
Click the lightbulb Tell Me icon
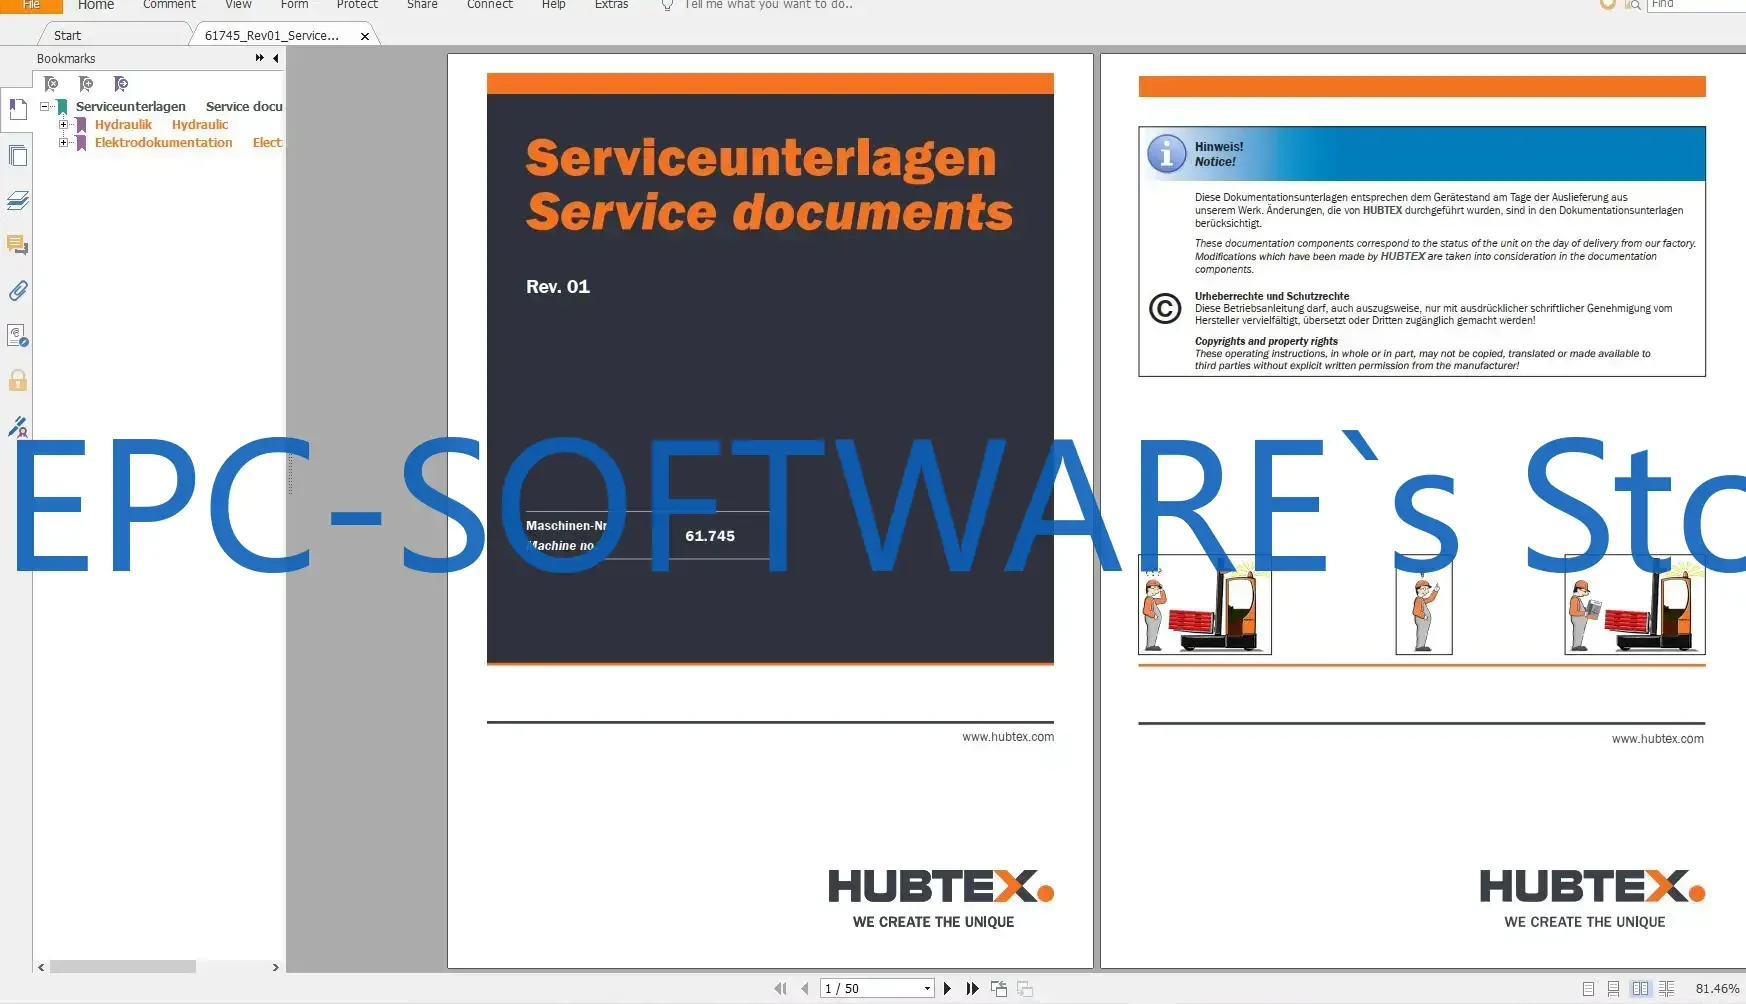[x=668, y=5]
